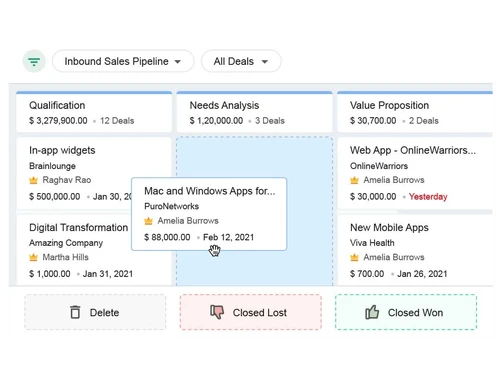The width and height of the screenshot is (500, 375).
Task: Click the Closed Lost drop zone label
Action: [x=260, y=313]
